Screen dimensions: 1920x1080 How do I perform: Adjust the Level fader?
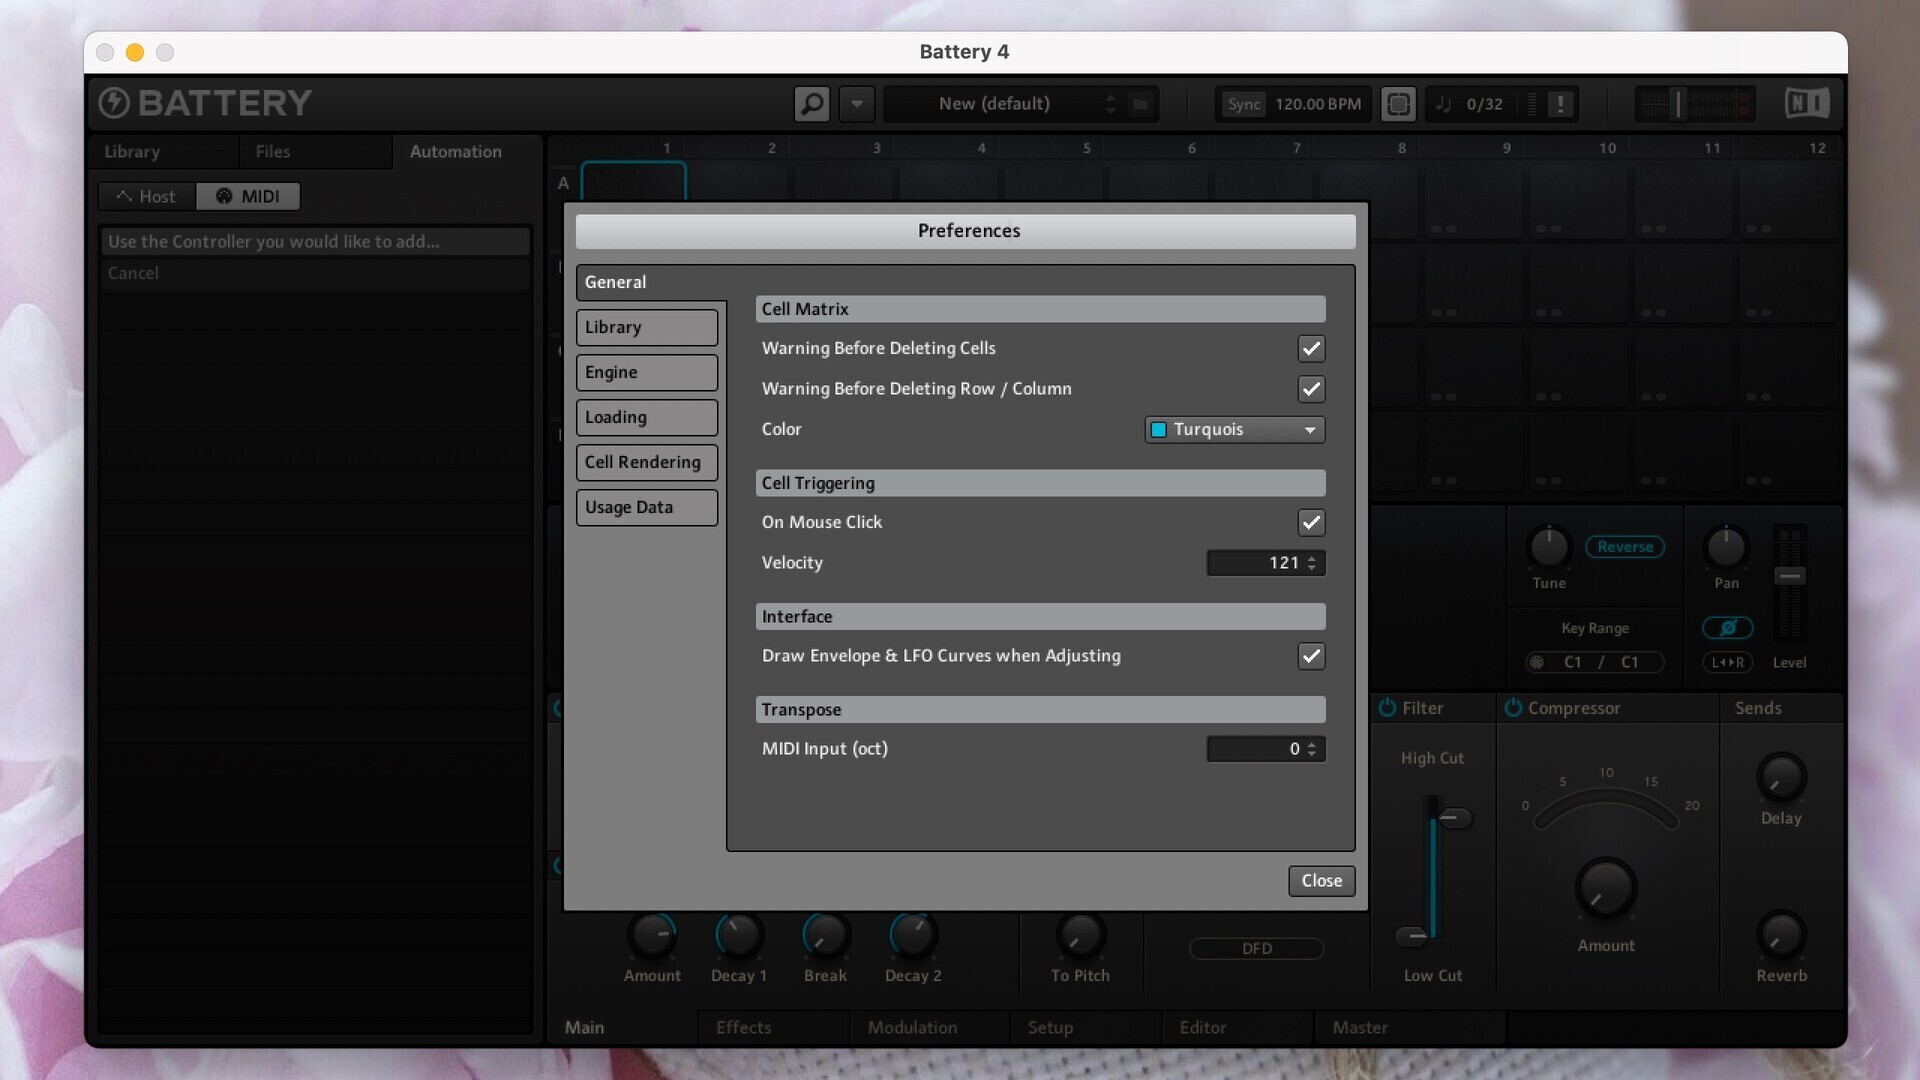click(1789, 577)
